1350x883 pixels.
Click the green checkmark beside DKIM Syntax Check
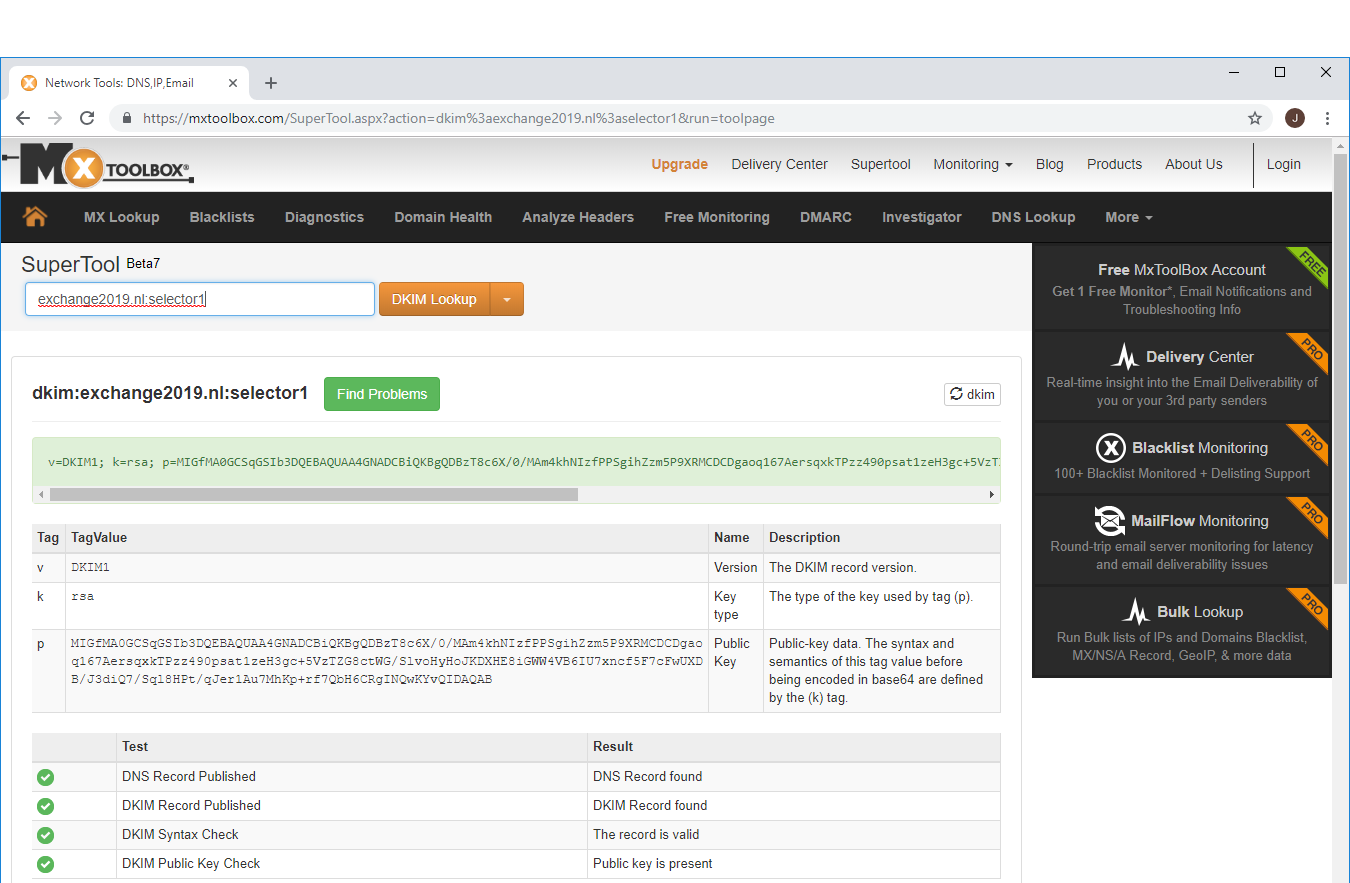point(45,835)
